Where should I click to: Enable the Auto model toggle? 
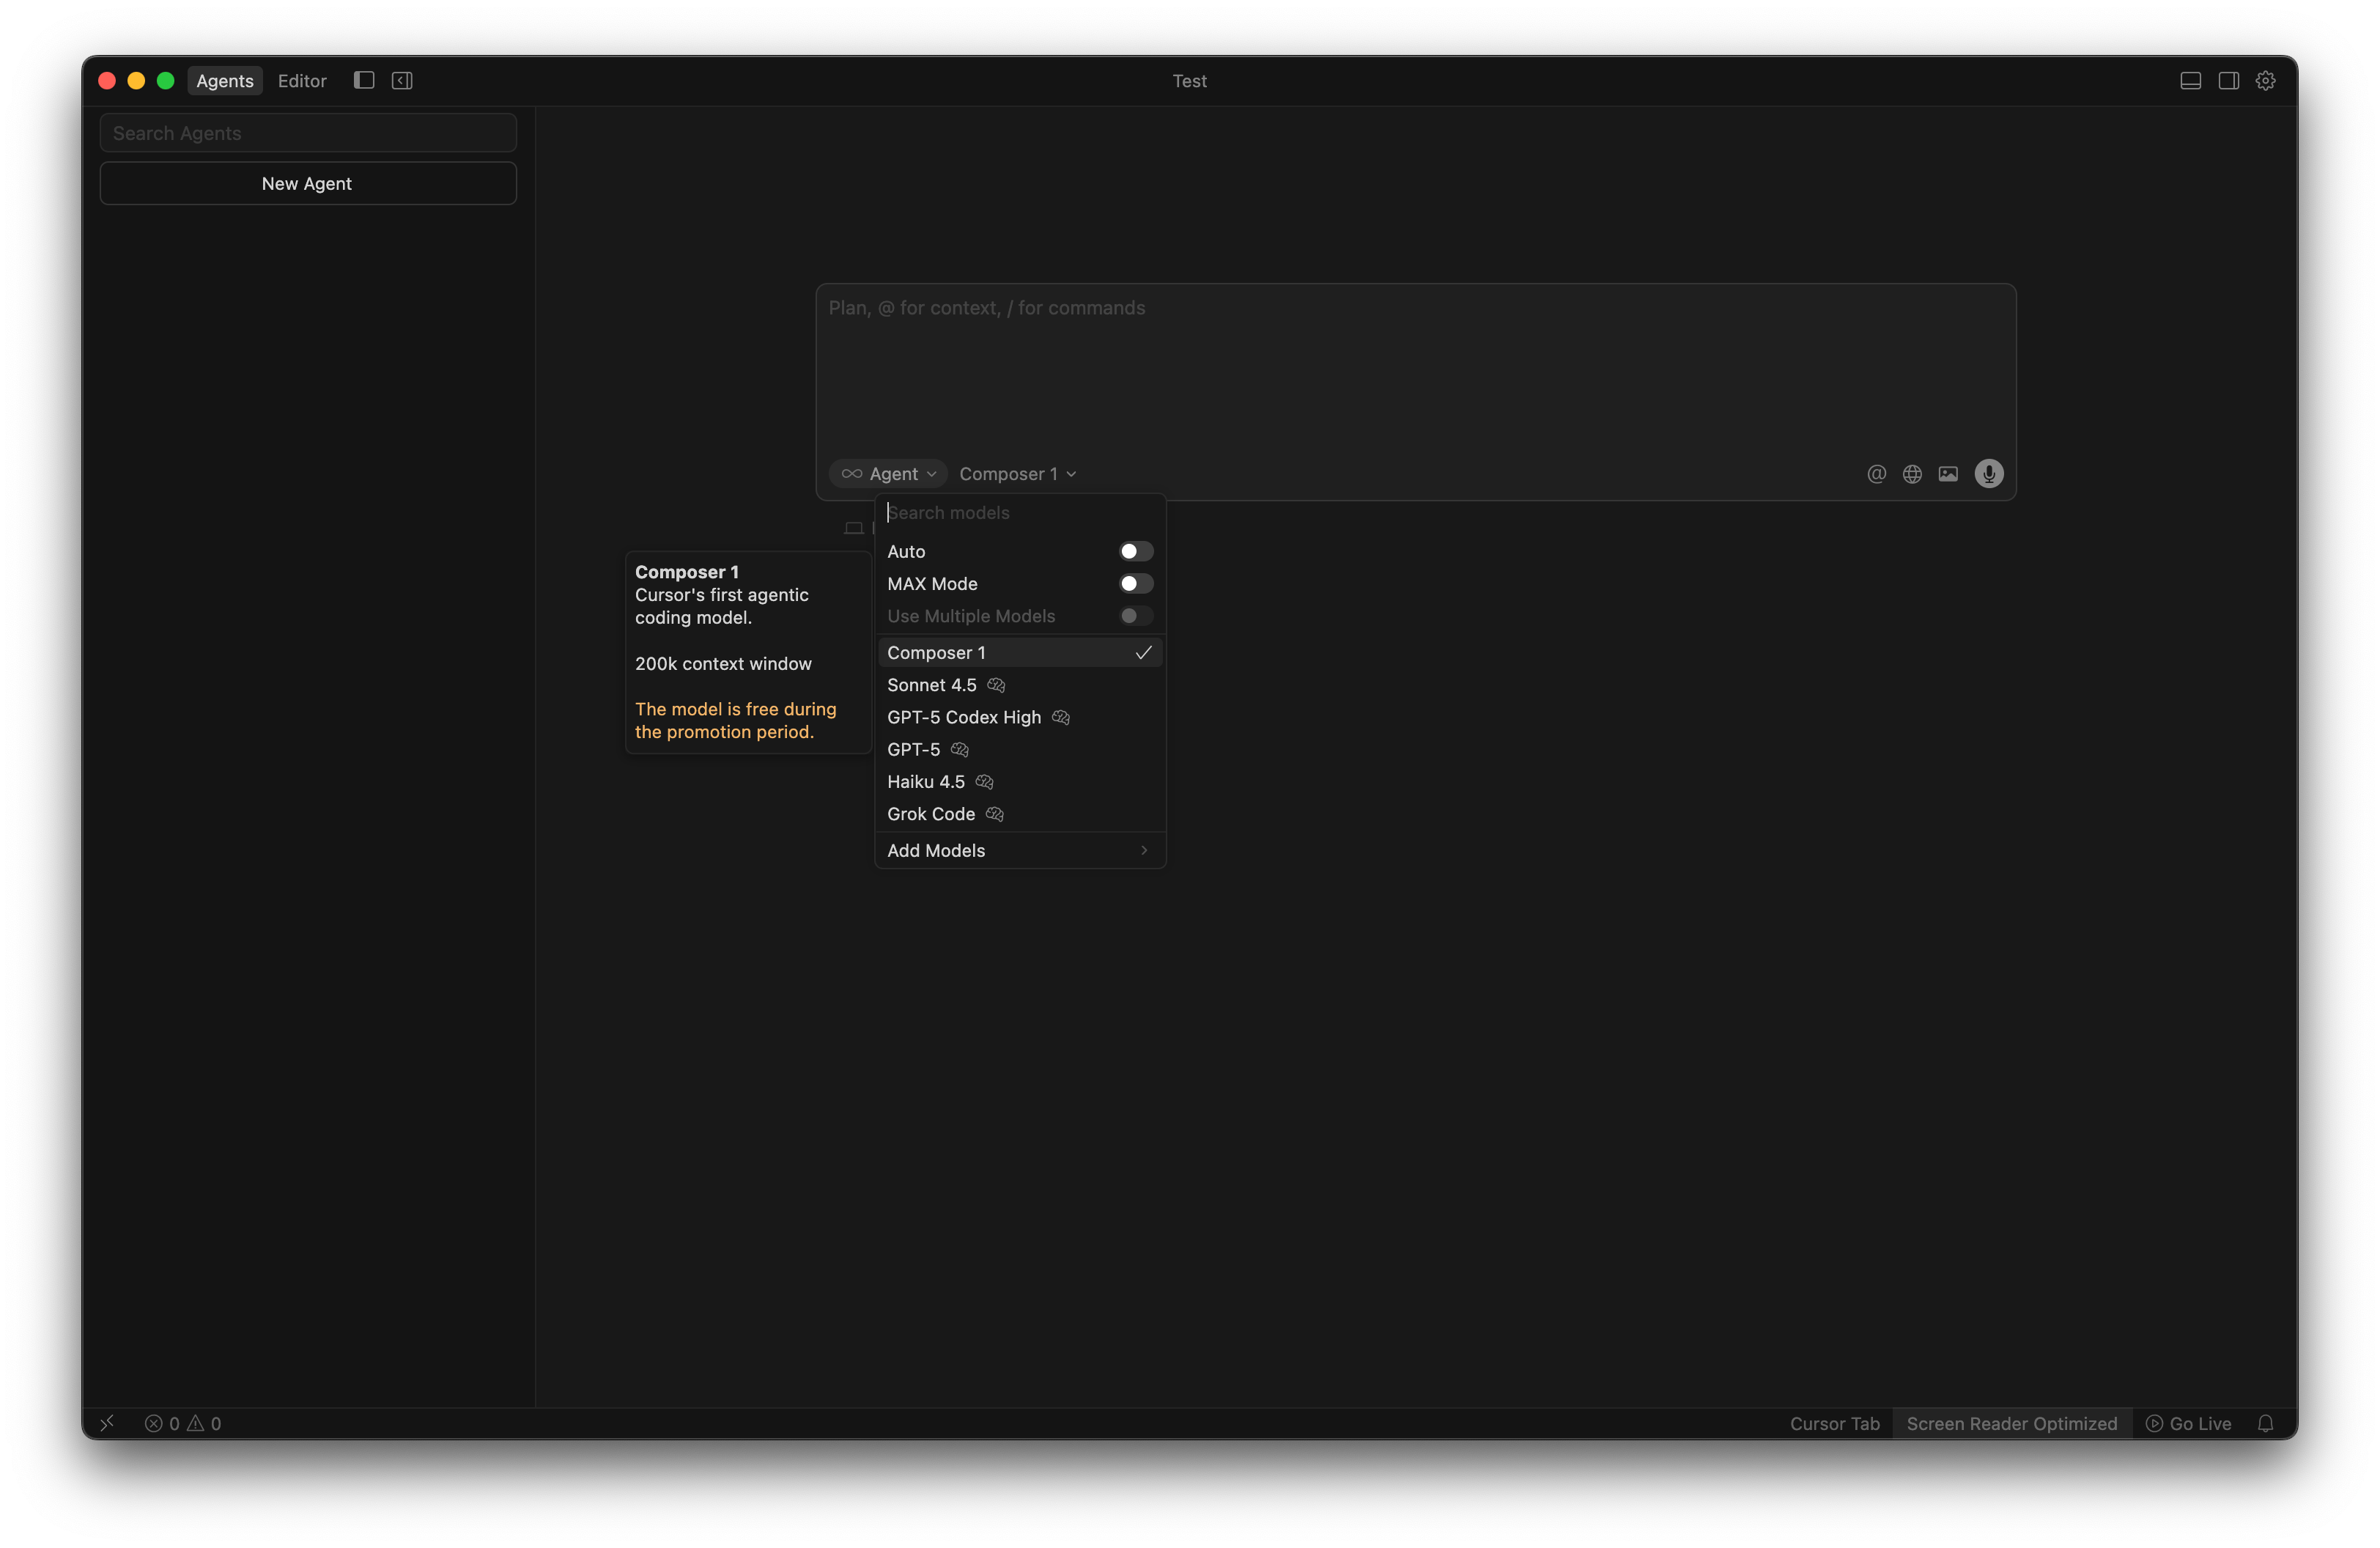(x=1135, y=552)
